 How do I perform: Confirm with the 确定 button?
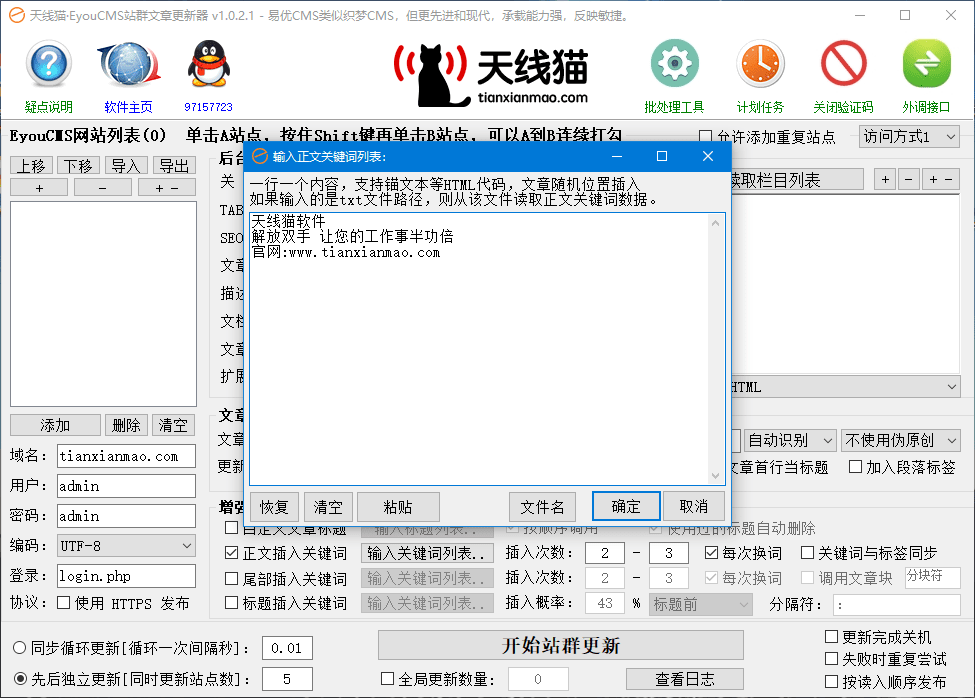coord(626,506)
